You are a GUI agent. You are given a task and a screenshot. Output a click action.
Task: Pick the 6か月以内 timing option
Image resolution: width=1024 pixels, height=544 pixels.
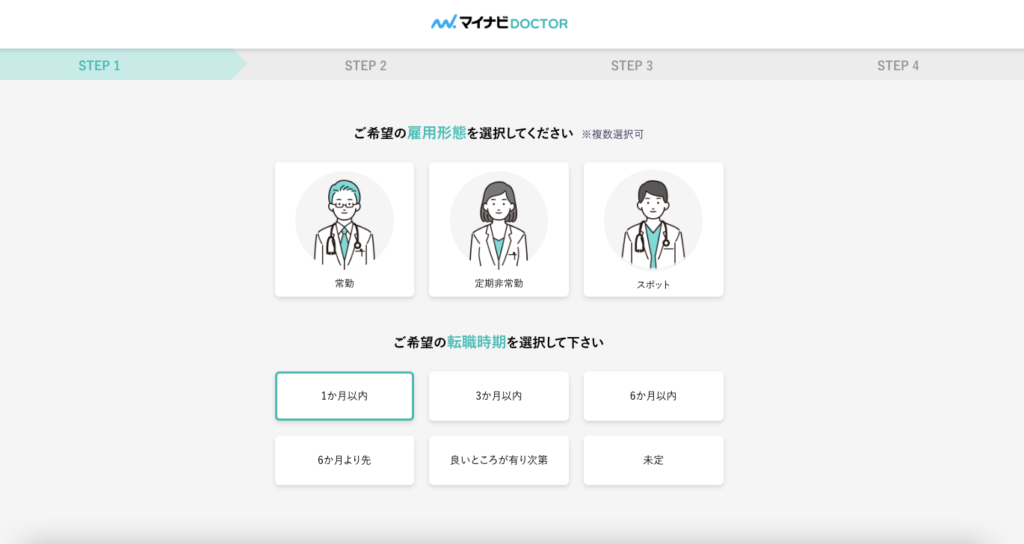click(653, 396)
